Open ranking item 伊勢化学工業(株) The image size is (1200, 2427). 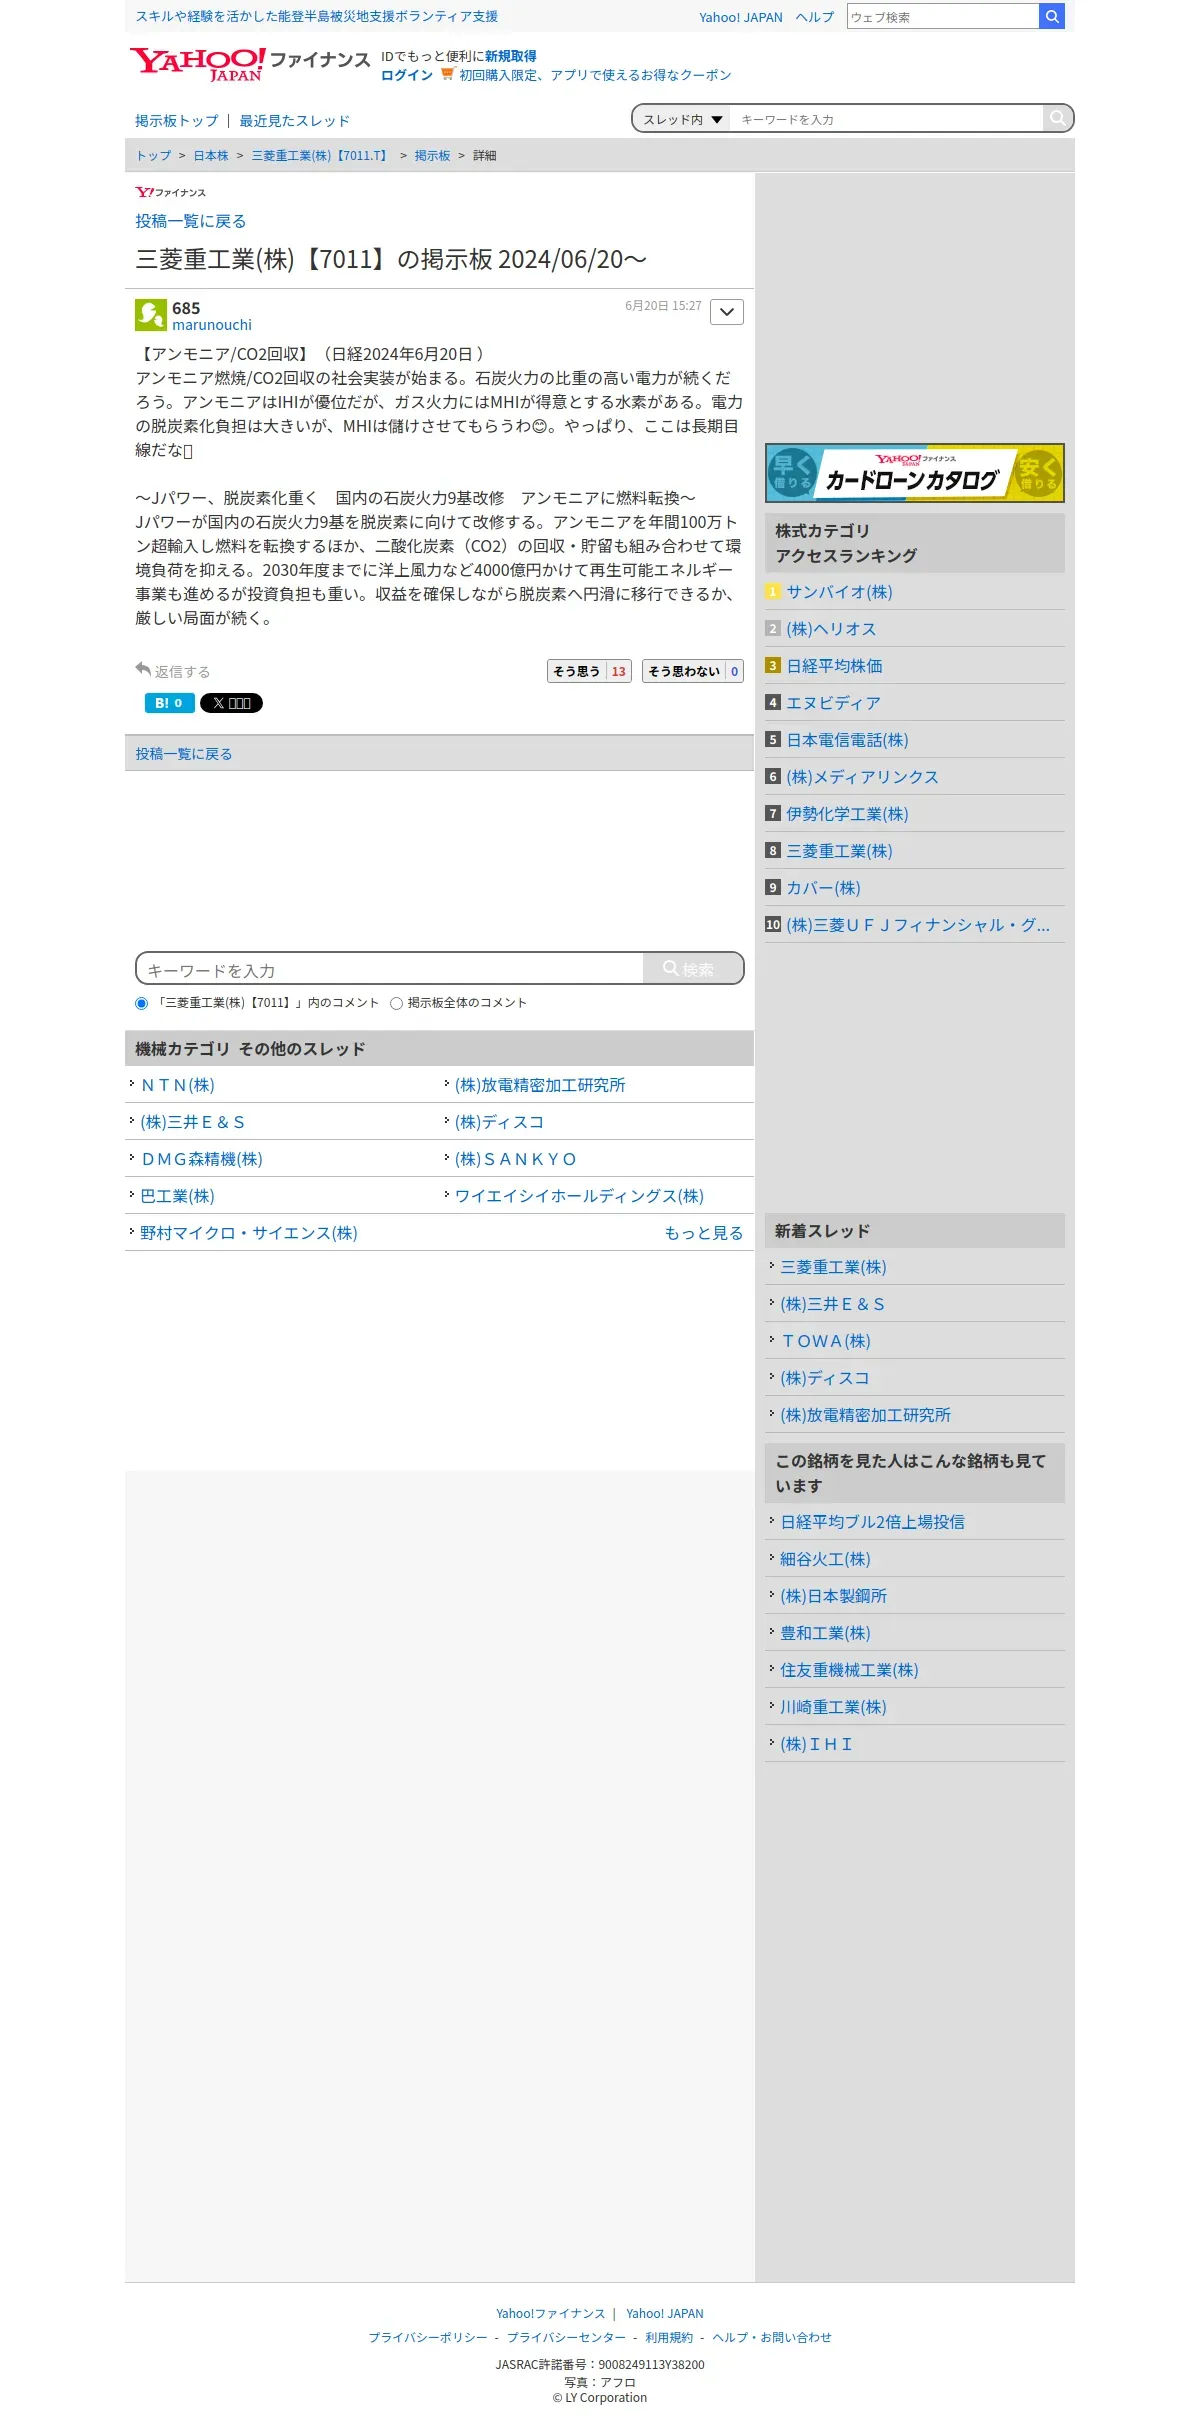pos(847,814)
